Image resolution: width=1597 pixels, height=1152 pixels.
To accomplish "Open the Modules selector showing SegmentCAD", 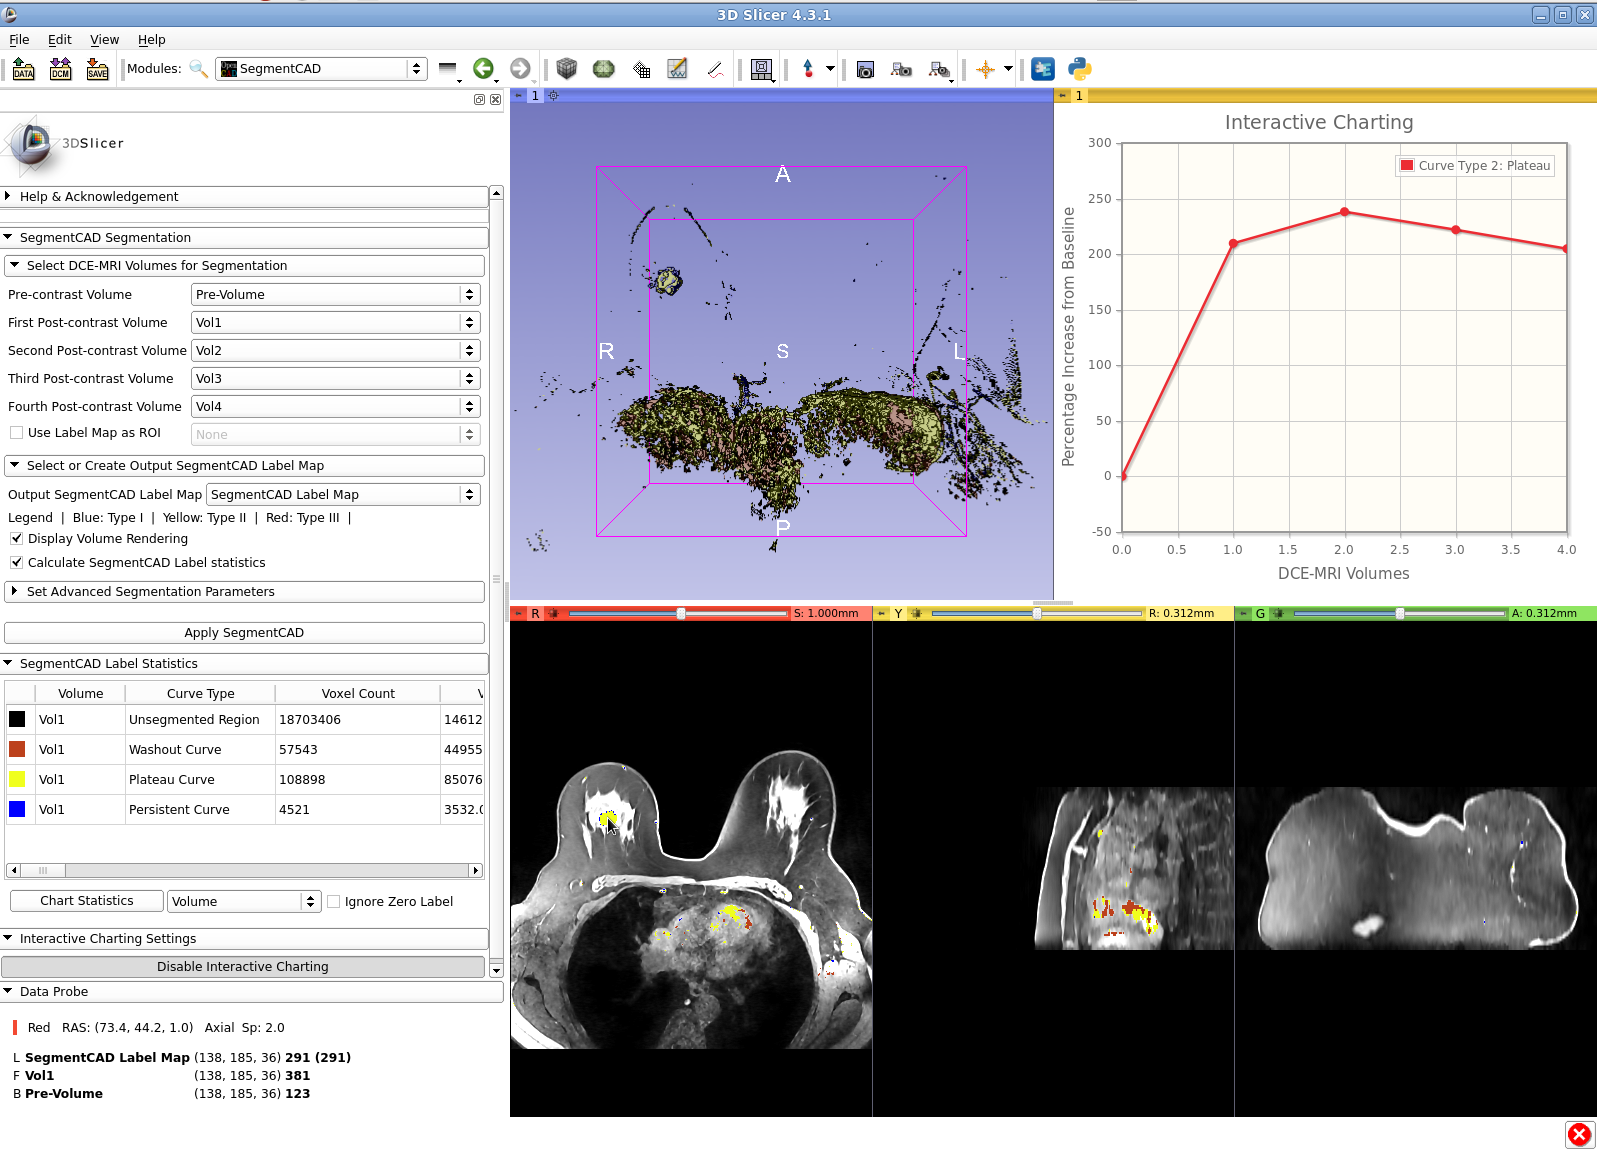I will (x=321, y=69).
